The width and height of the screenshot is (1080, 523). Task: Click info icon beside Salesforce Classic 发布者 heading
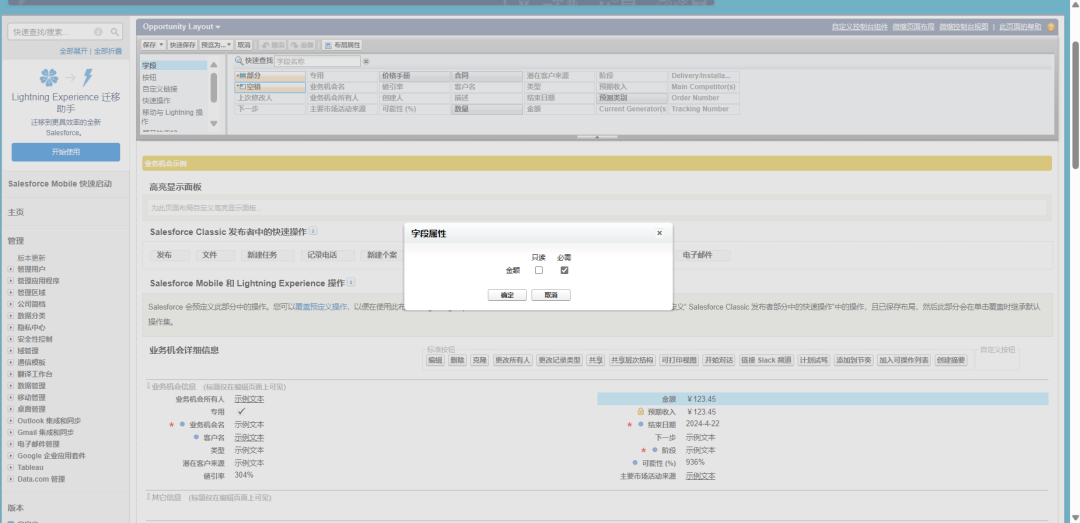[313, 232]
